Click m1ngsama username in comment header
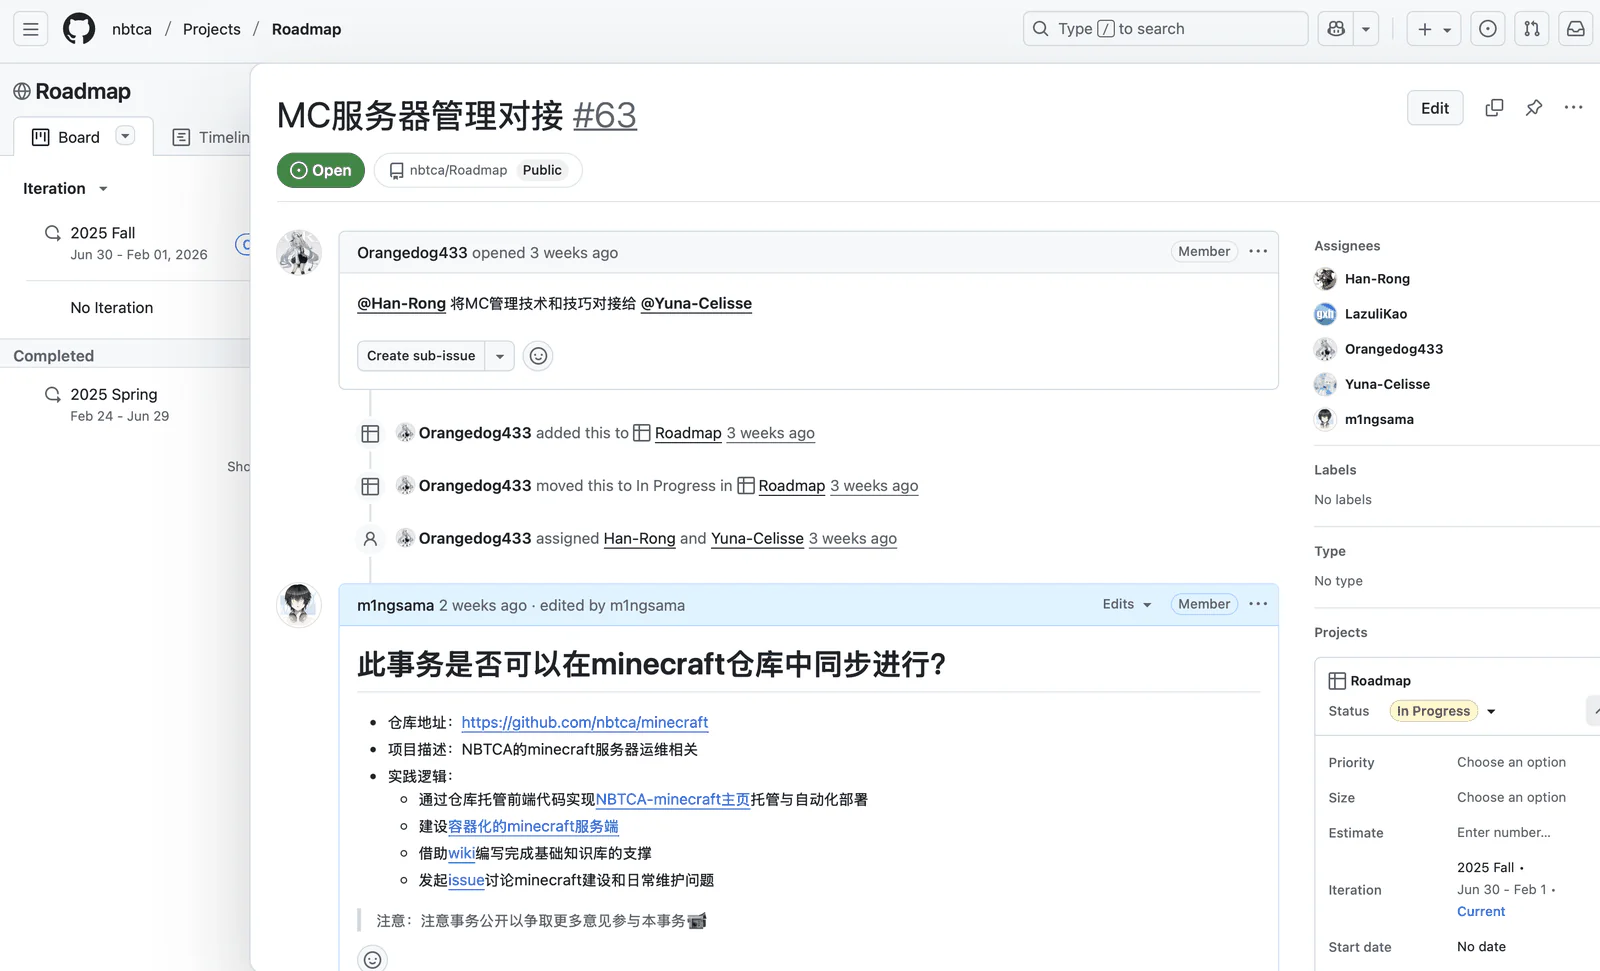The height and width of the screenshot is (971, 1600). 396,605
